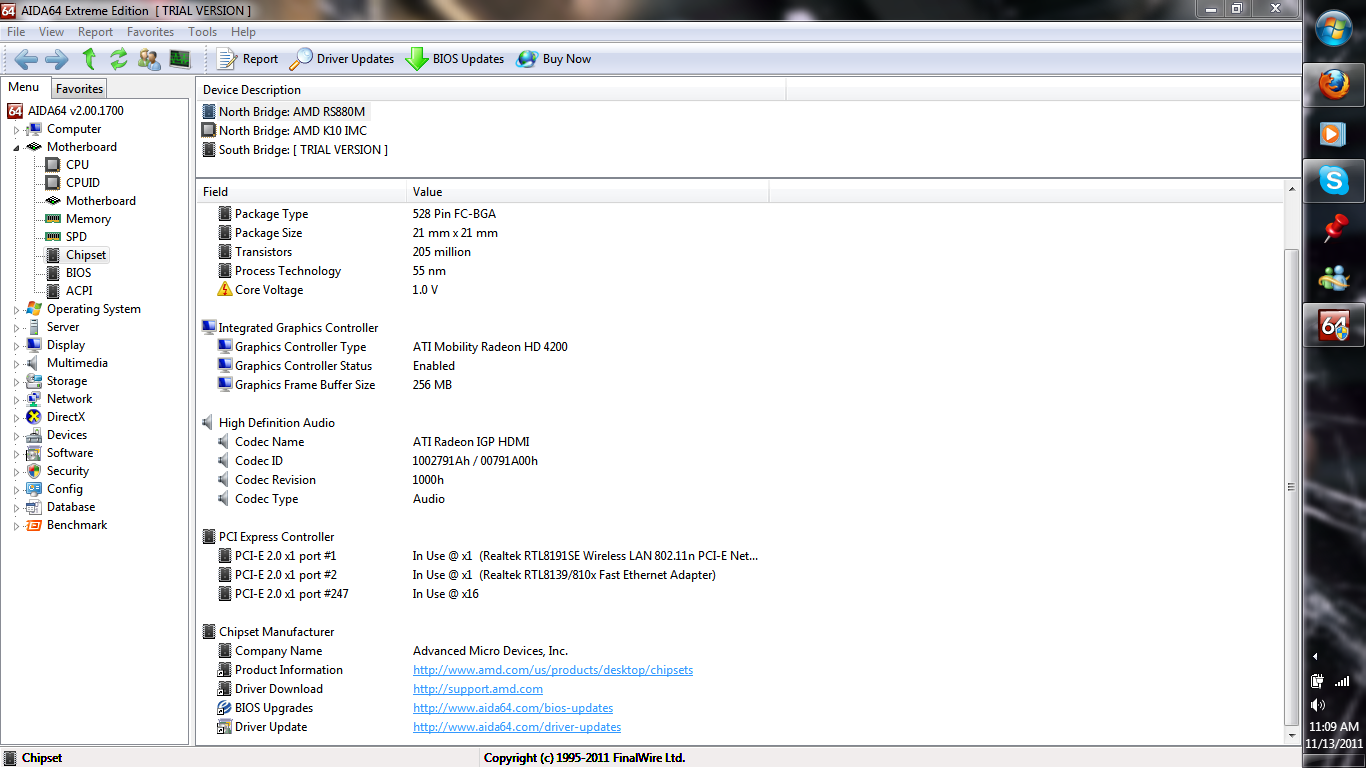Select the ACPI tree item
This screenshot has height=768, width=1366.
79,291
